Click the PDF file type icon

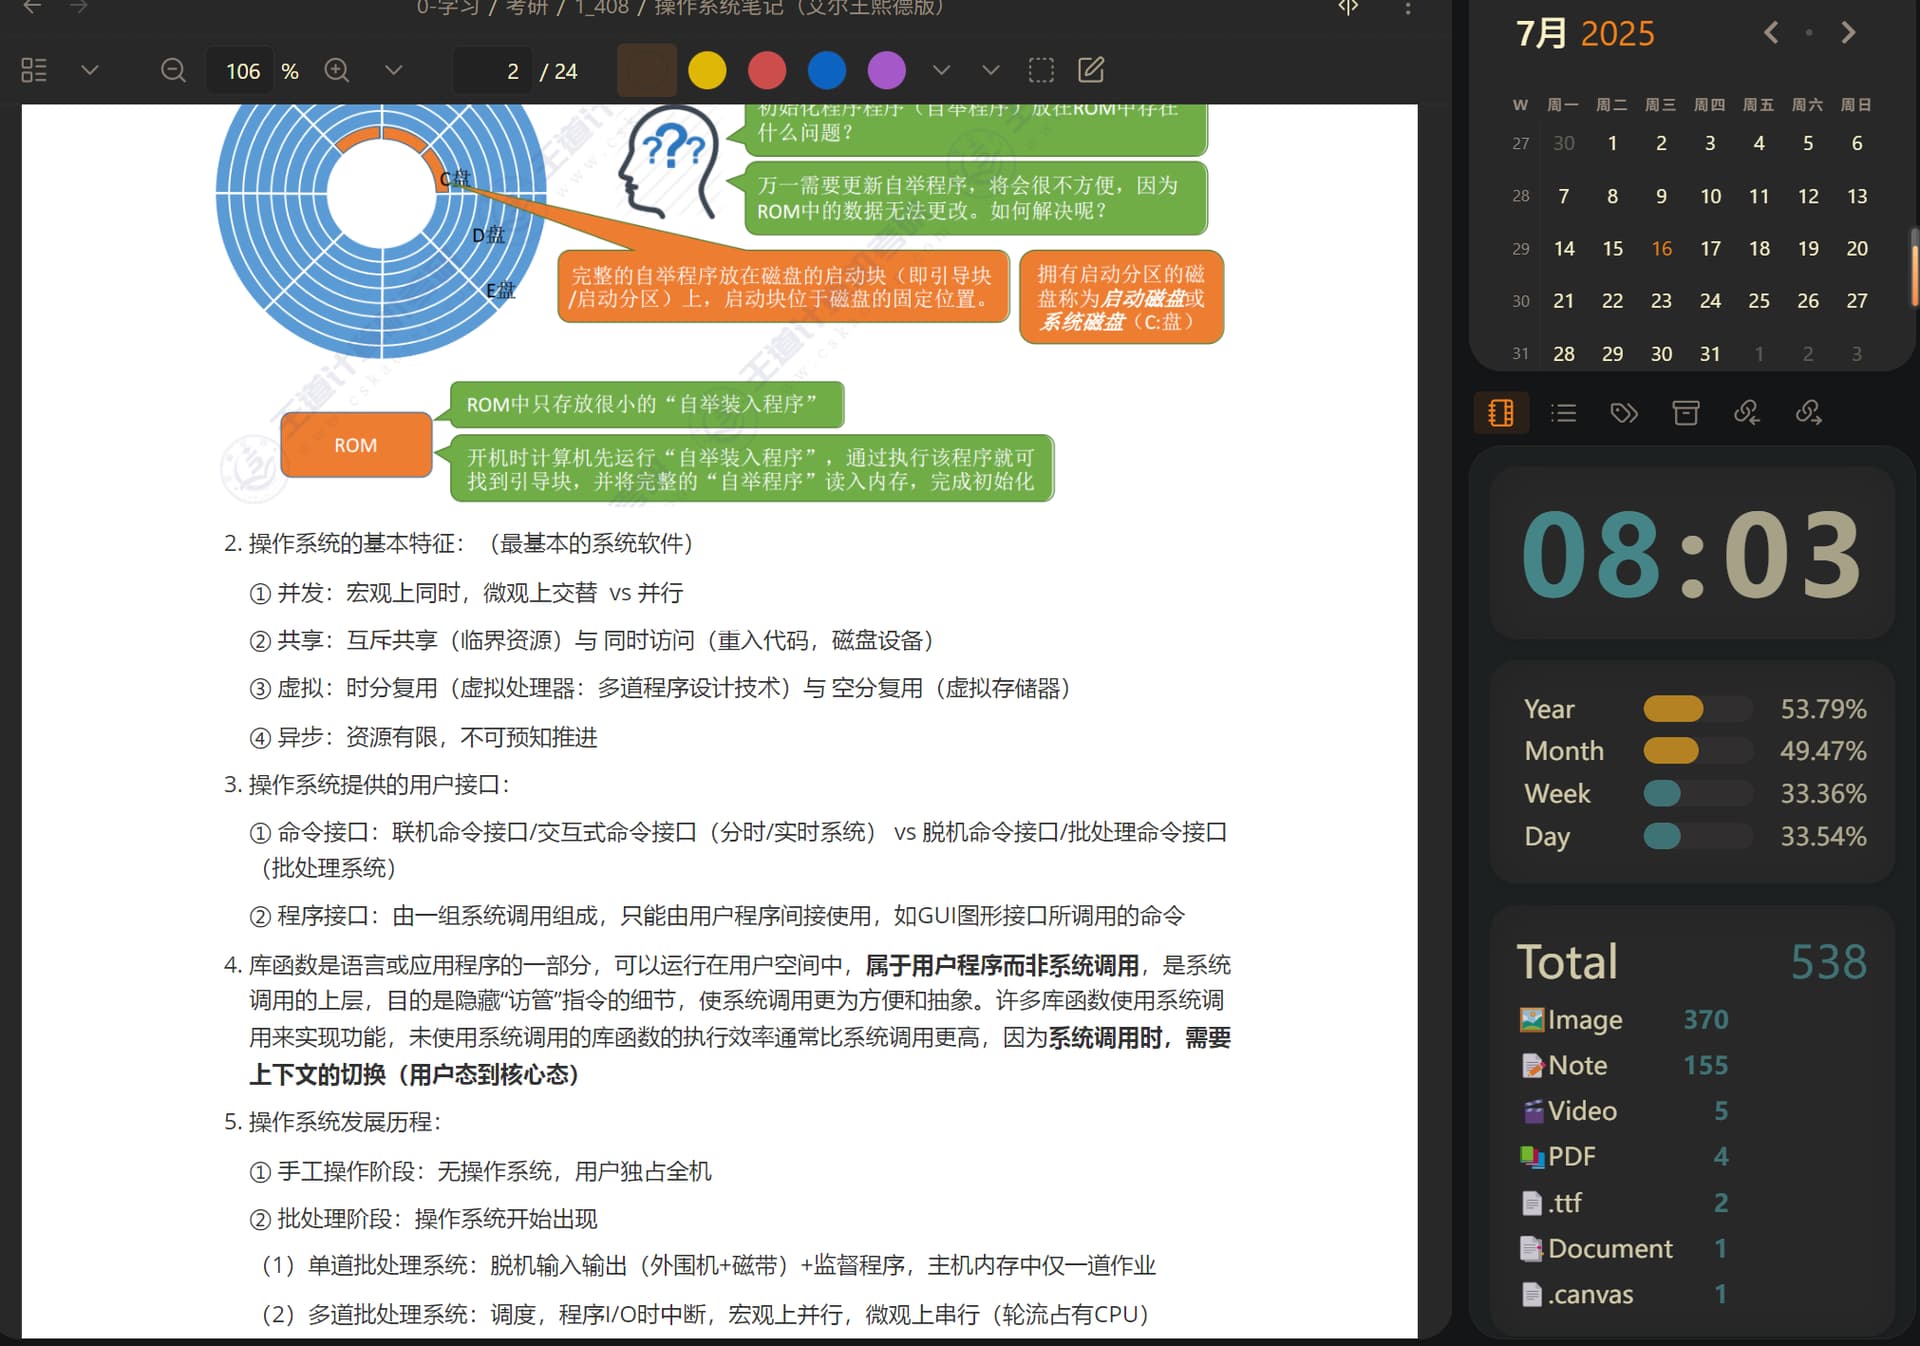[1531, 1156]
